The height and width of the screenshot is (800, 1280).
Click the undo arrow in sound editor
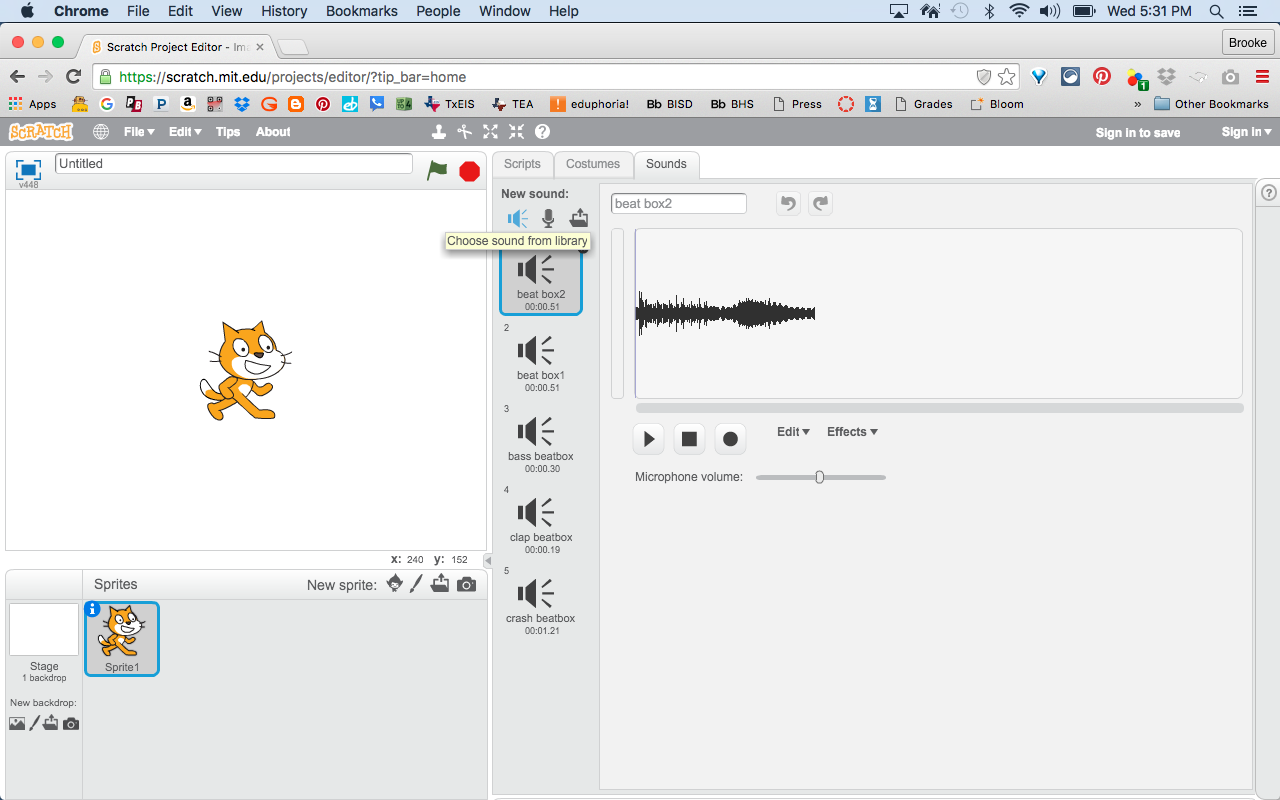tap(789, 203)
